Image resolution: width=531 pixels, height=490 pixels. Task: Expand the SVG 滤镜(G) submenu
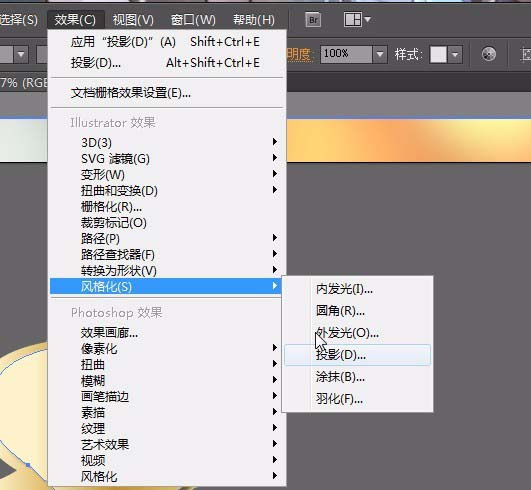click(166, 158)
